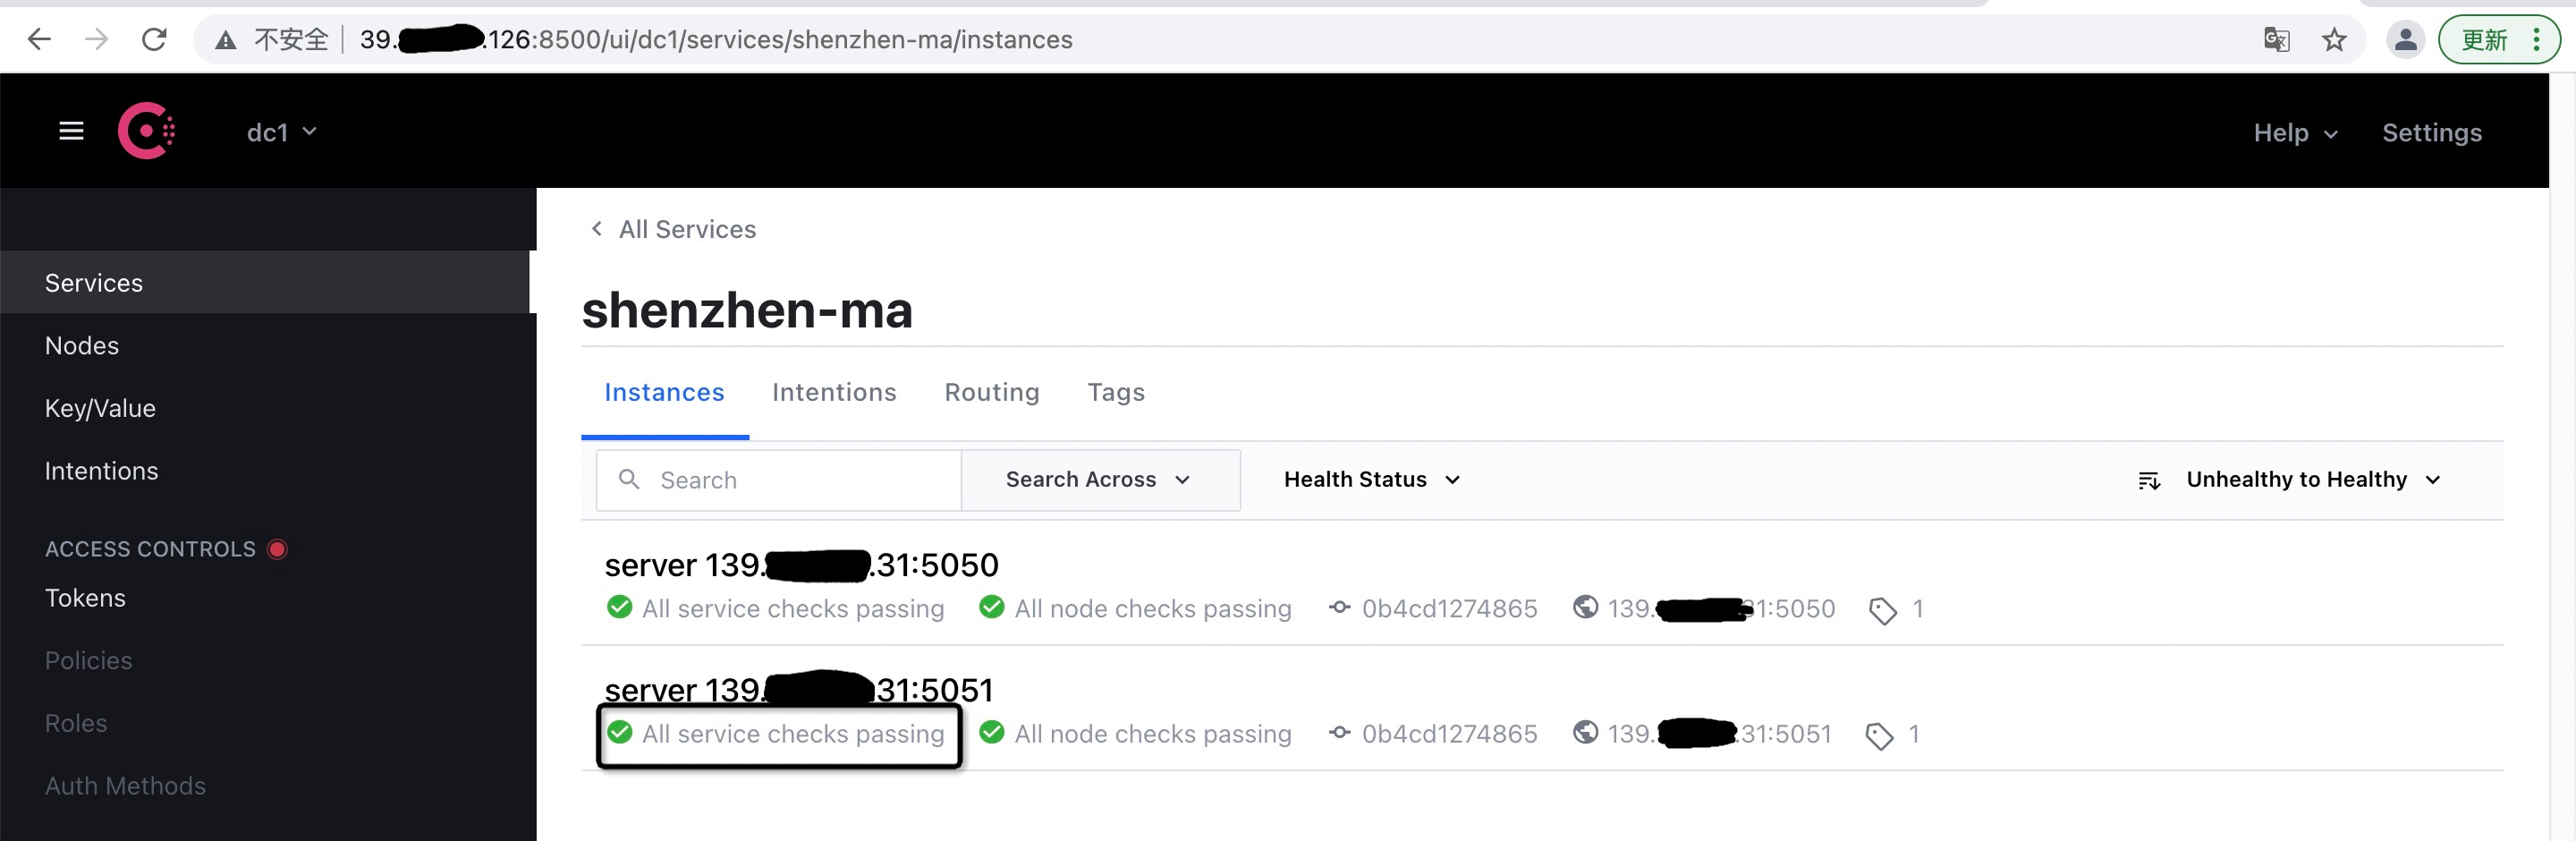Open the hamburger navigation menu
This screenshot has height=841, width=2576.
coord(71,131)
